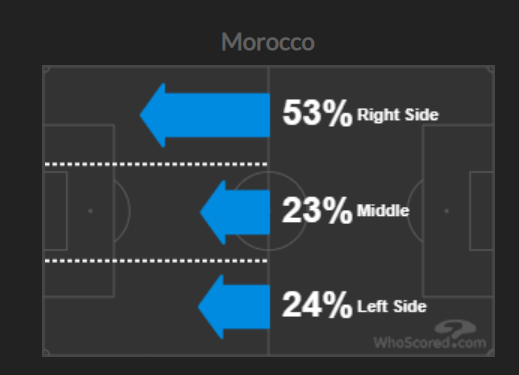Select the Middle label
This screenshot has height=375, width=519.
click(x=383, y=211)
